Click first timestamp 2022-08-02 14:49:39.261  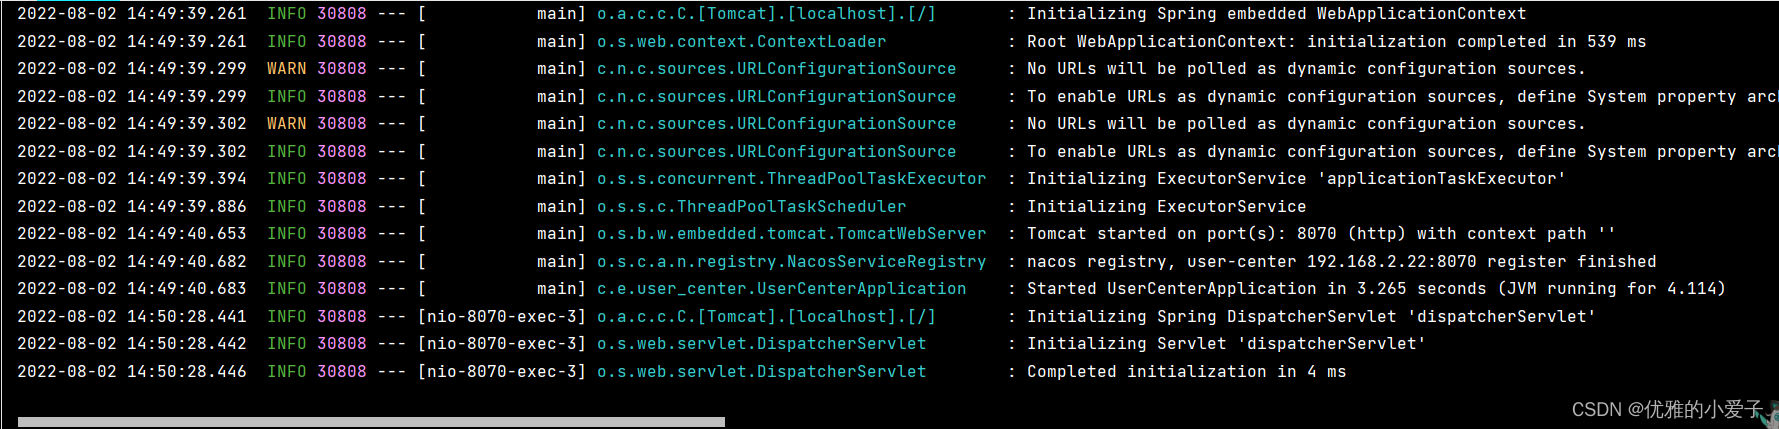pyautogui.click(x=132, y=14)
